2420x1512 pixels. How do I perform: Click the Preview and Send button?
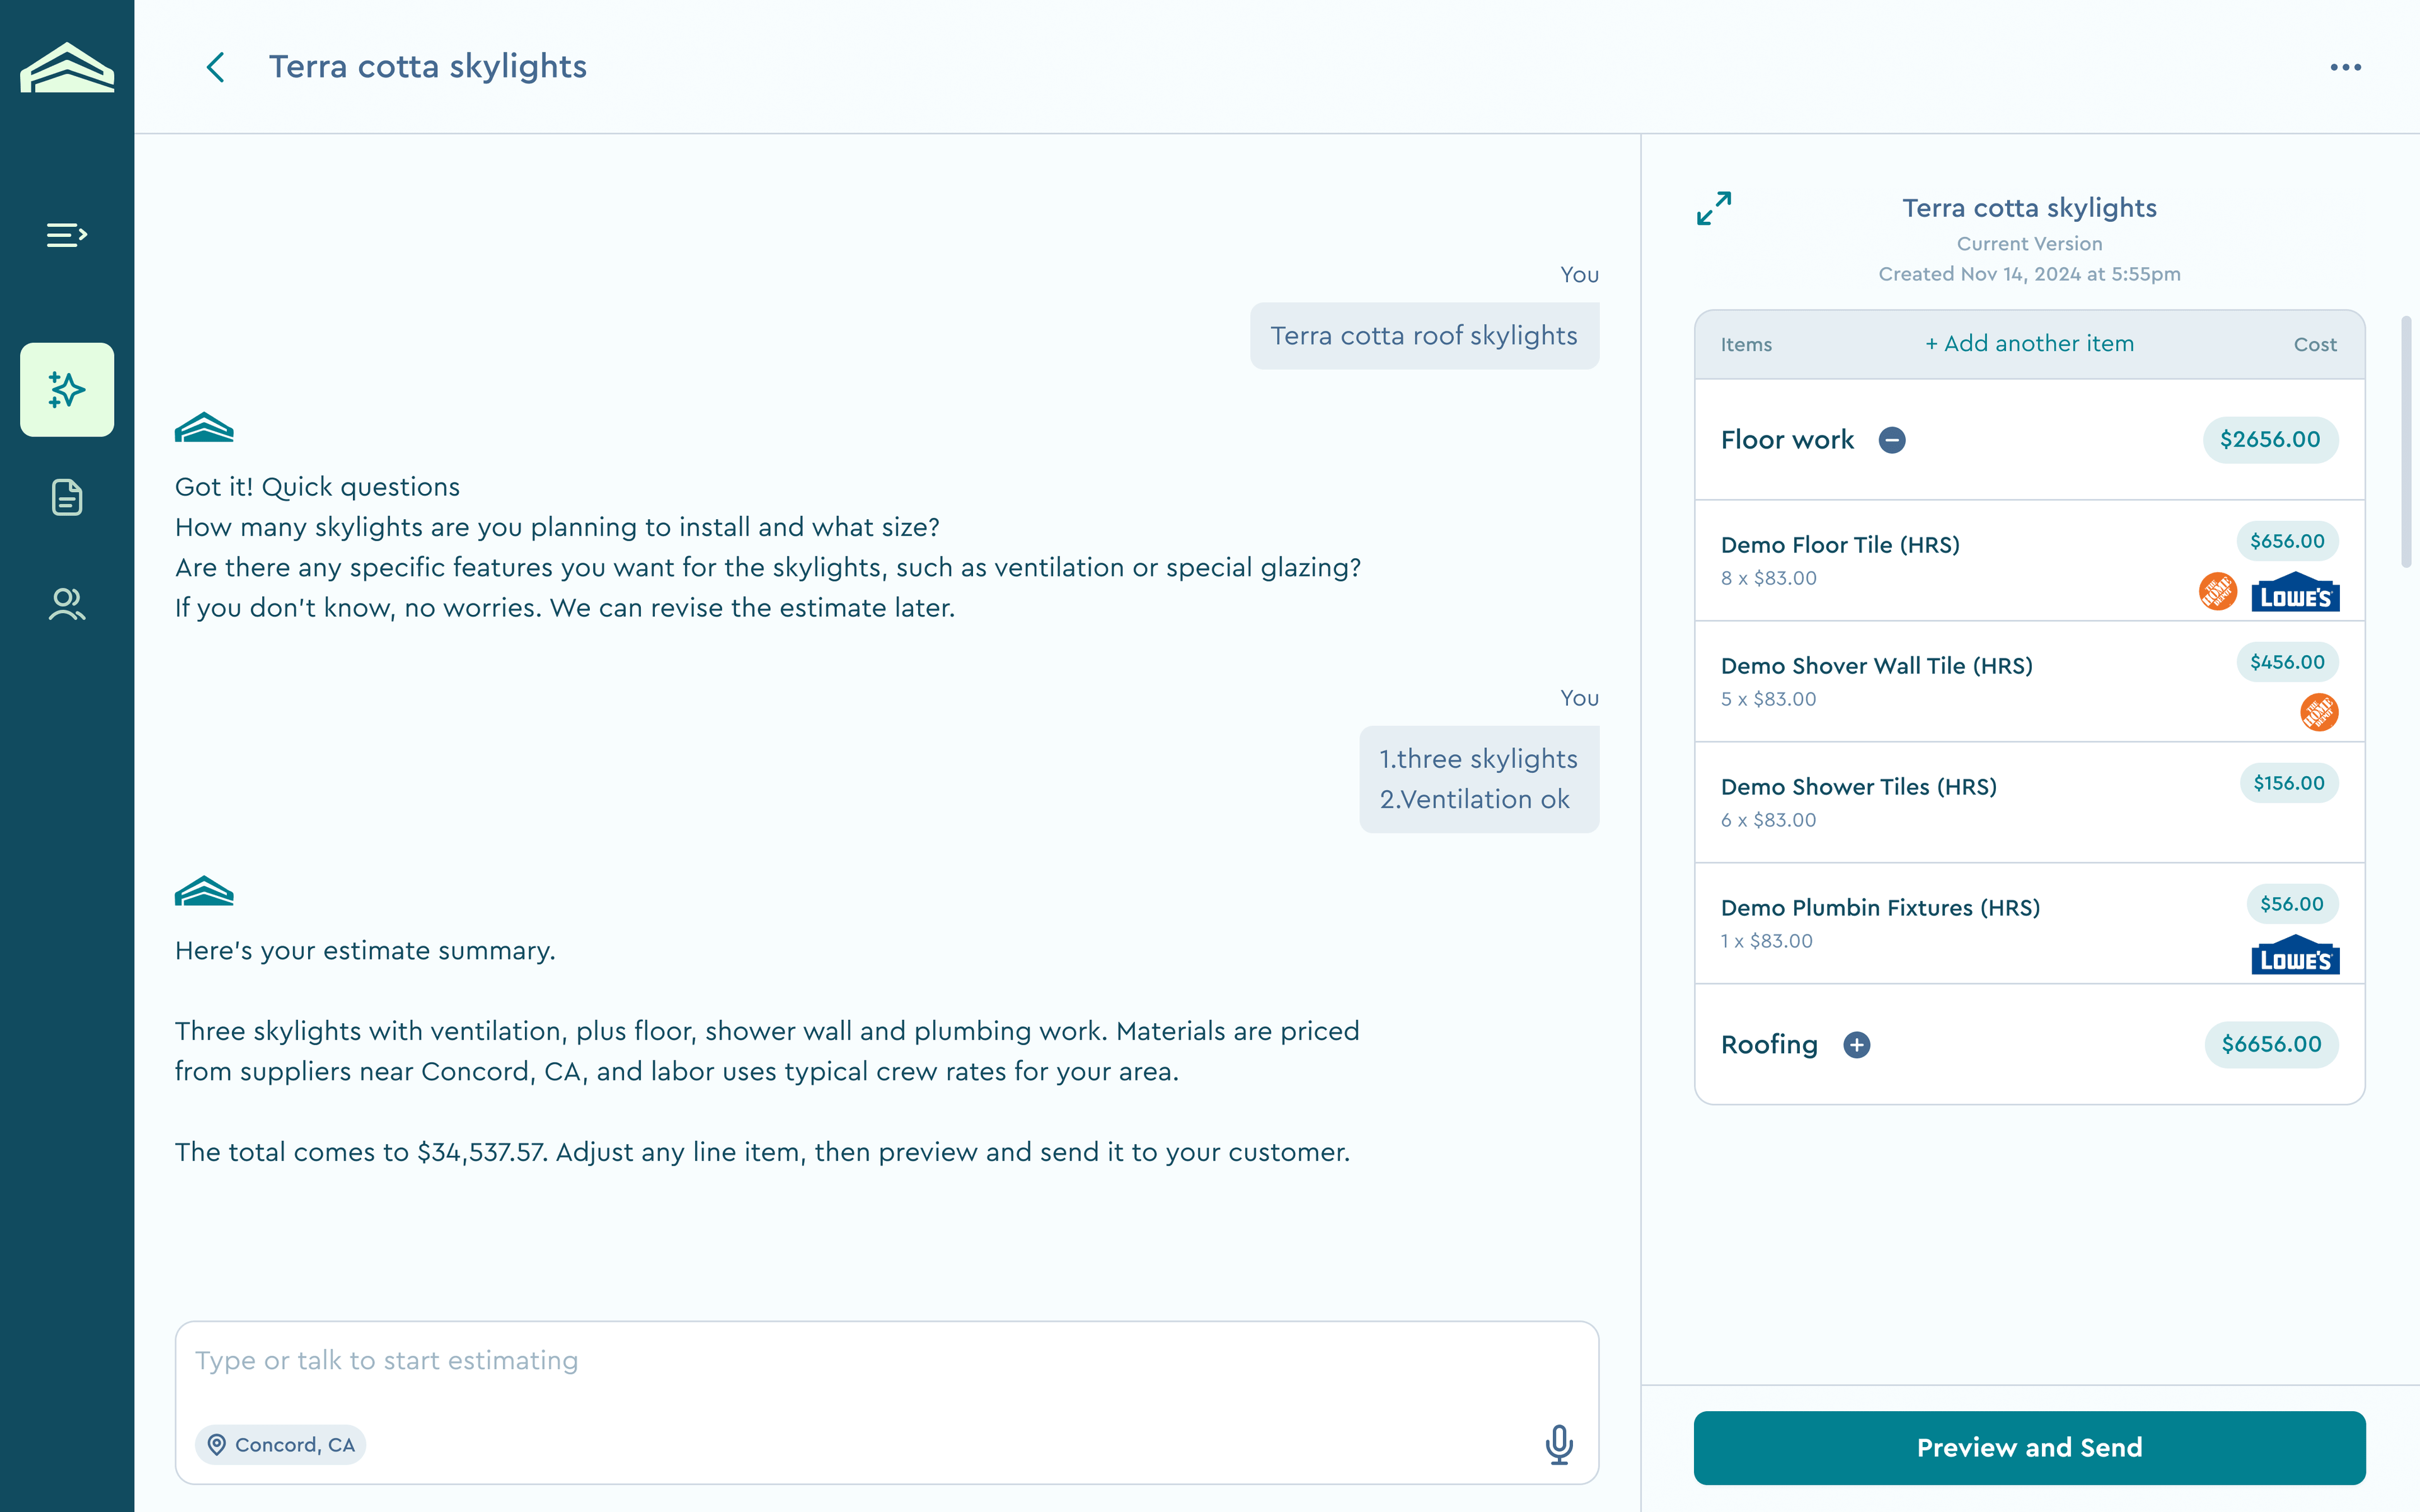coord(2029,1447)
